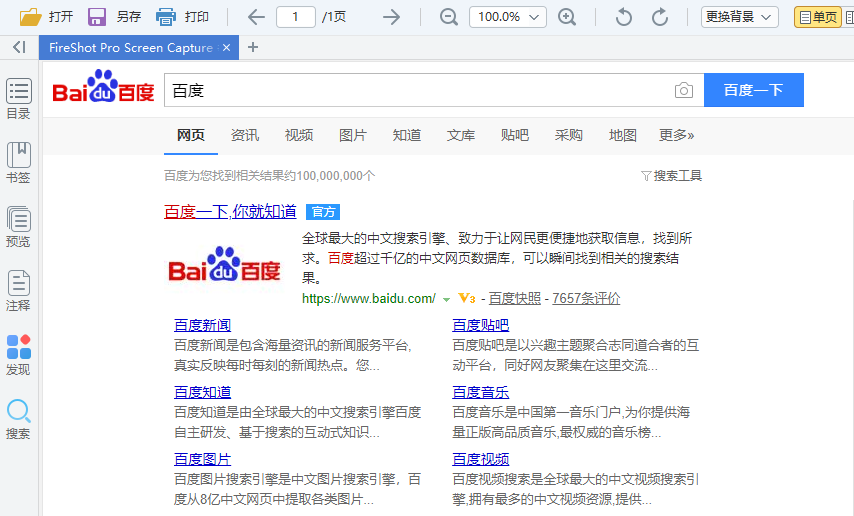The width and height of the screenshot is (854, 516).
Task: Click the page number input field
Action: pyautogui.click(x=296, y=17)
